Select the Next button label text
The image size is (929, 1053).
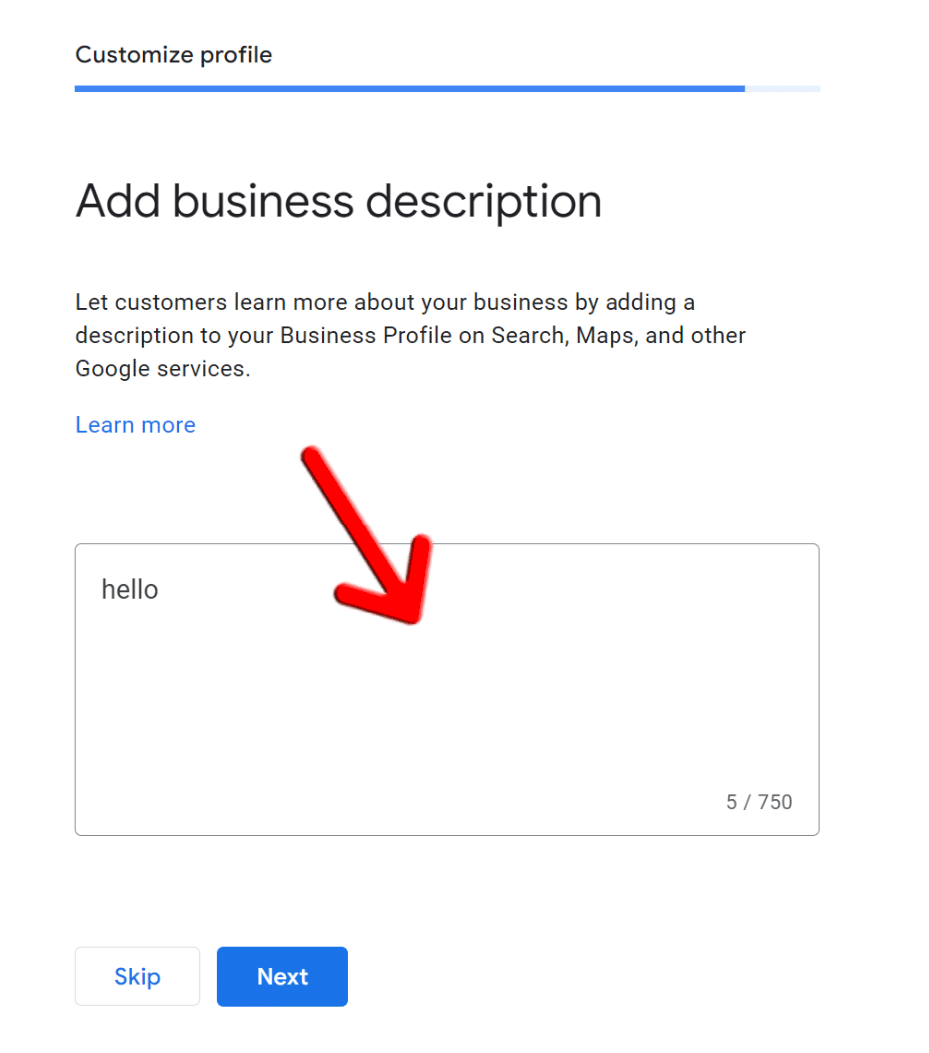pos(281,976)
